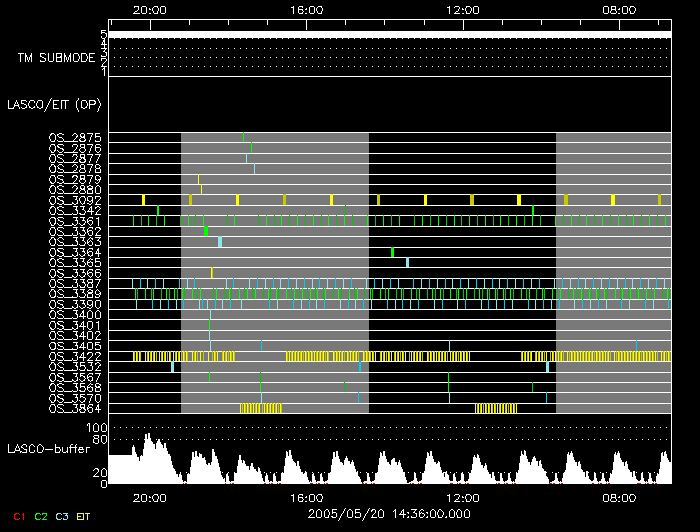Select the OS_3864 row label
This screenshot has height=532, width=700.
(74, 408)
